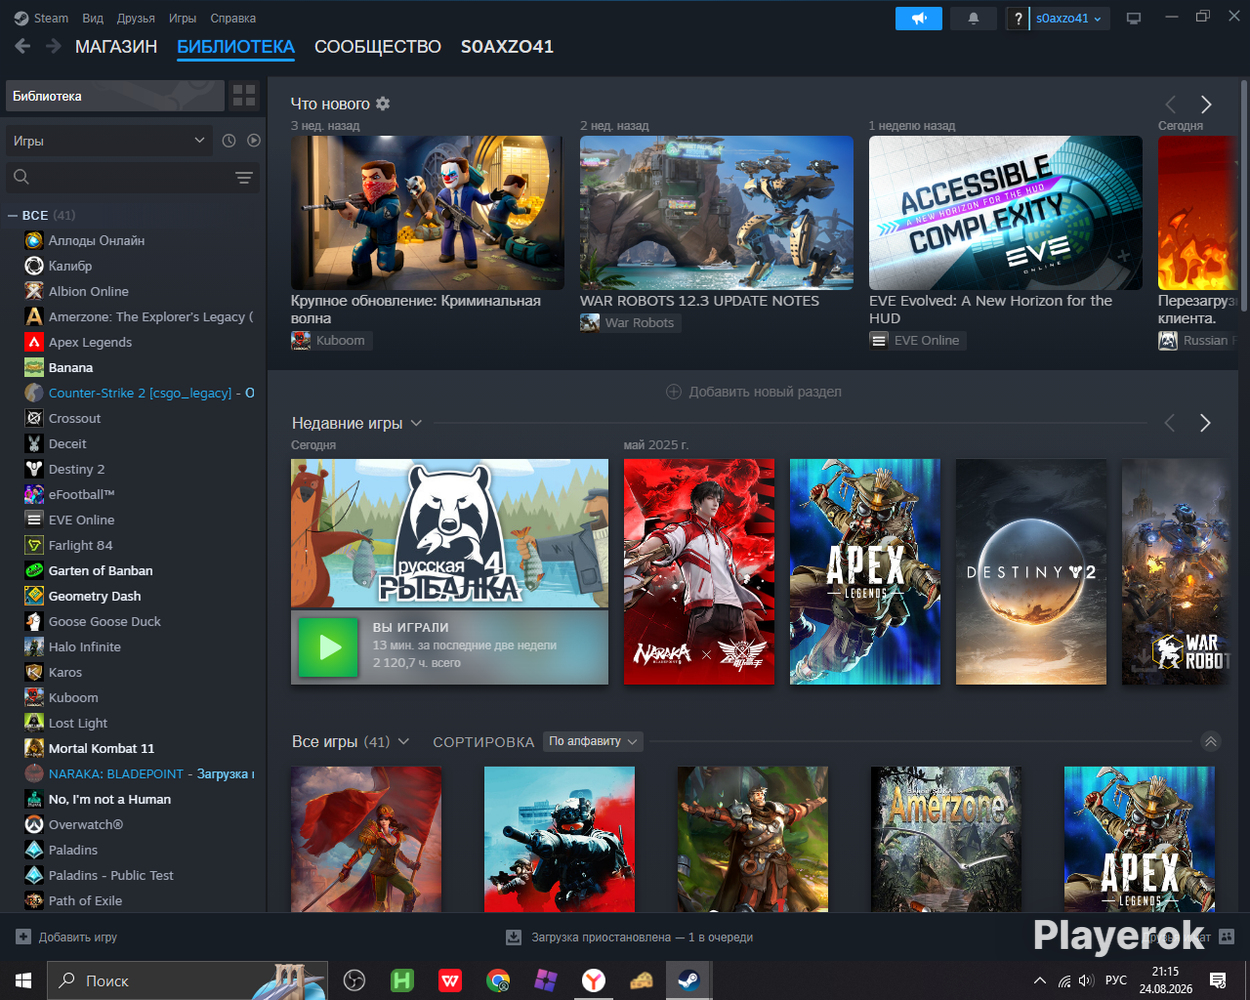Open the Вид menu
The height and width of the screenshot is (1000, 1250).
[93, 18]
